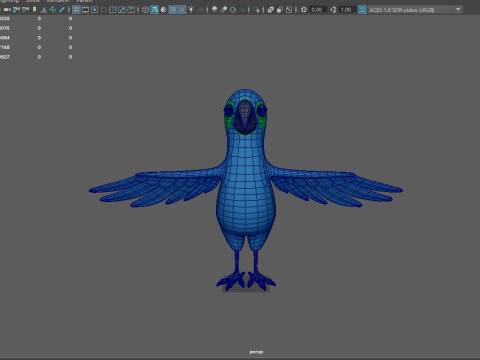Image resolution: width=480 pixels, height=360 pixels.
Task: Enable Use All Lights bulb icon
Action: tap(191, 10)
